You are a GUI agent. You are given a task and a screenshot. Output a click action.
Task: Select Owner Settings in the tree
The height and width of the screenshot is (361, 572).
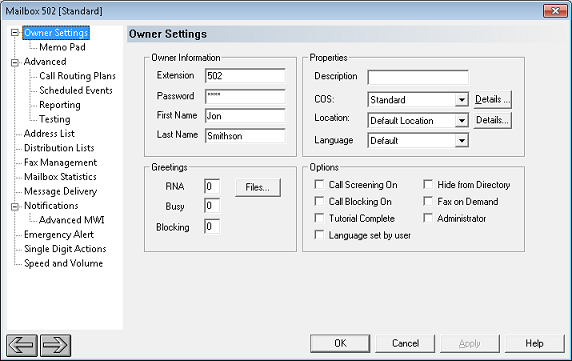coord(56,33)
